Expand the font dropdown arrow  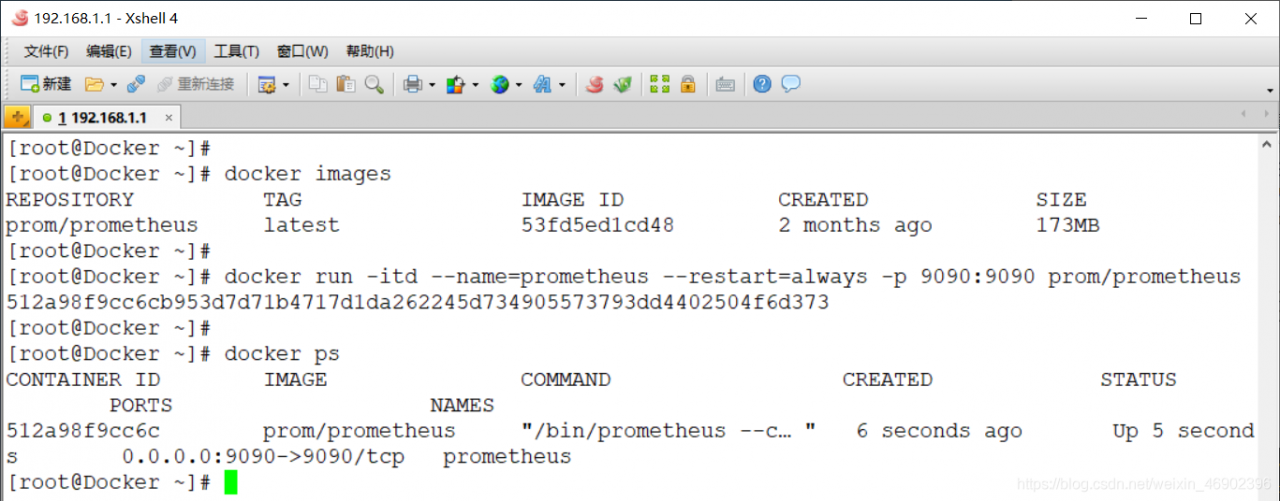point(562,85)
